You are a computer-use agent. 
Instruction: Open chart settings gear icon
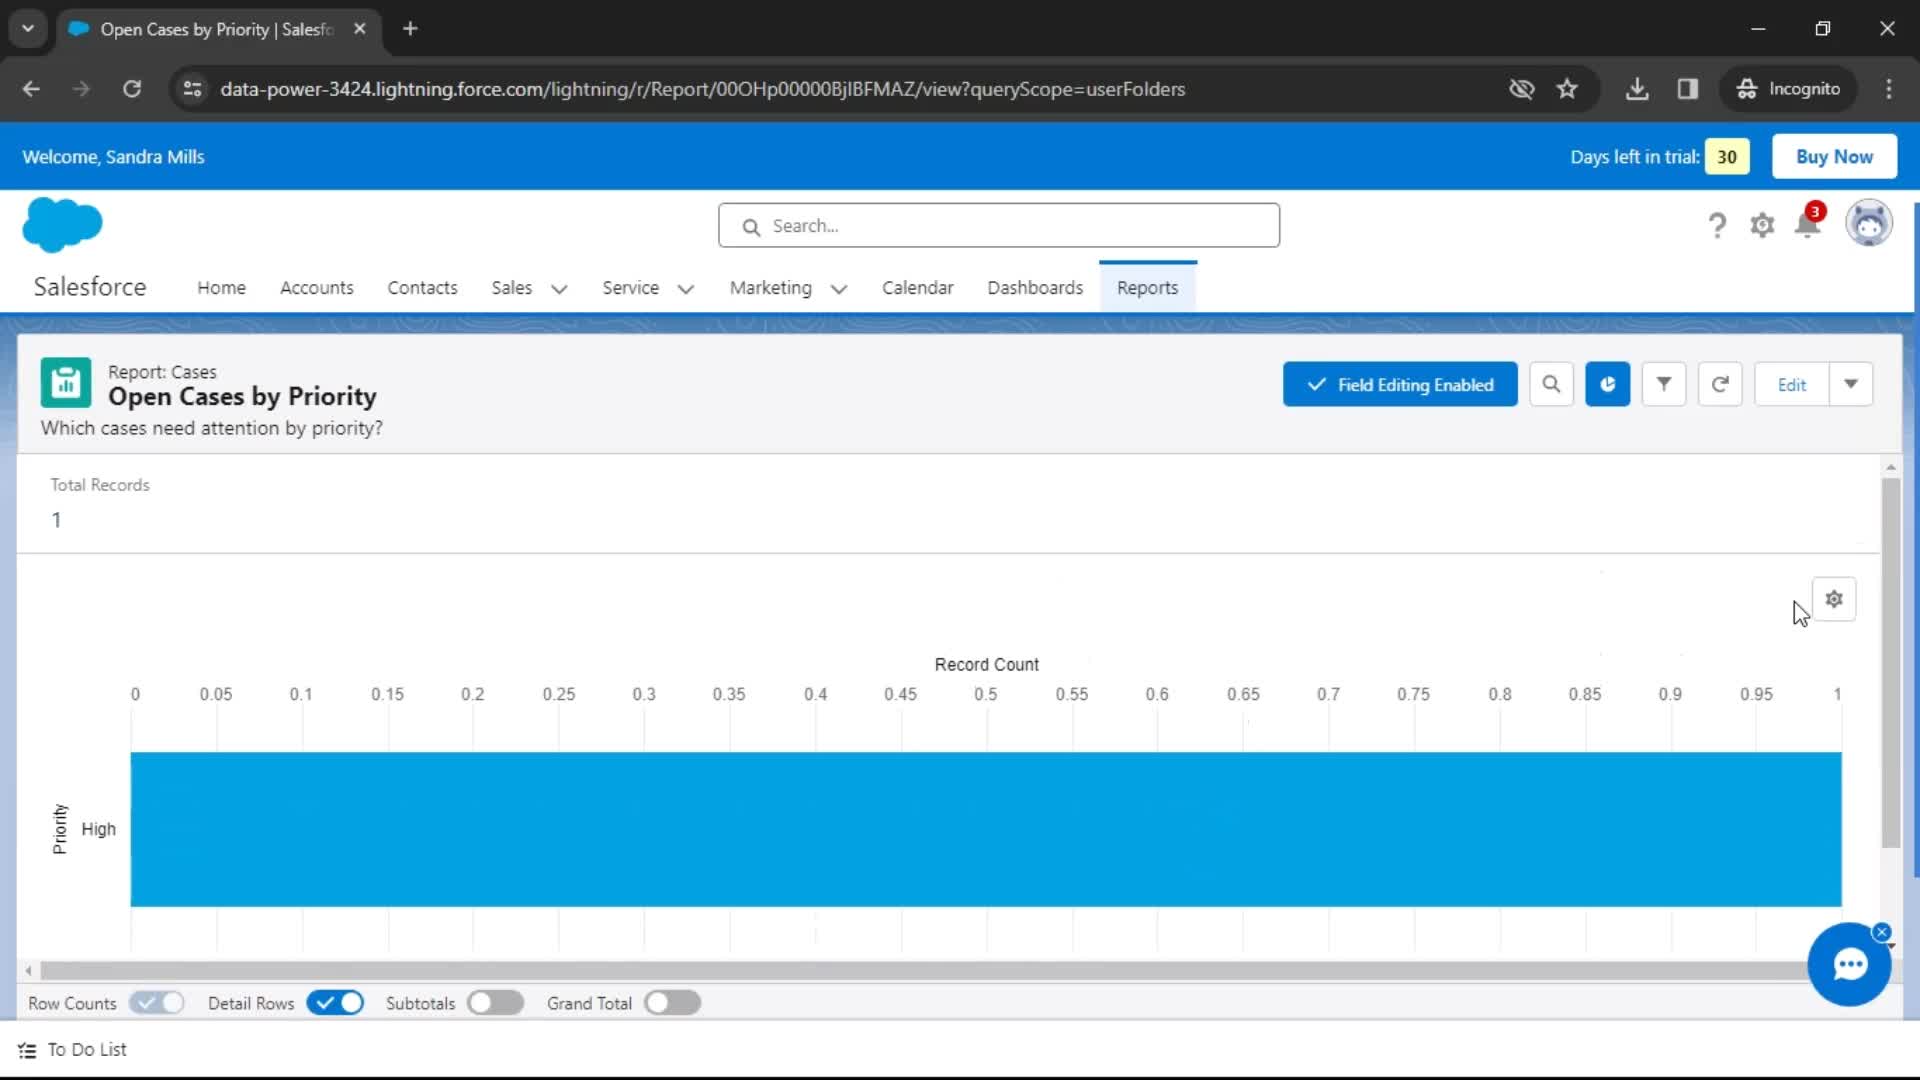1834,599
